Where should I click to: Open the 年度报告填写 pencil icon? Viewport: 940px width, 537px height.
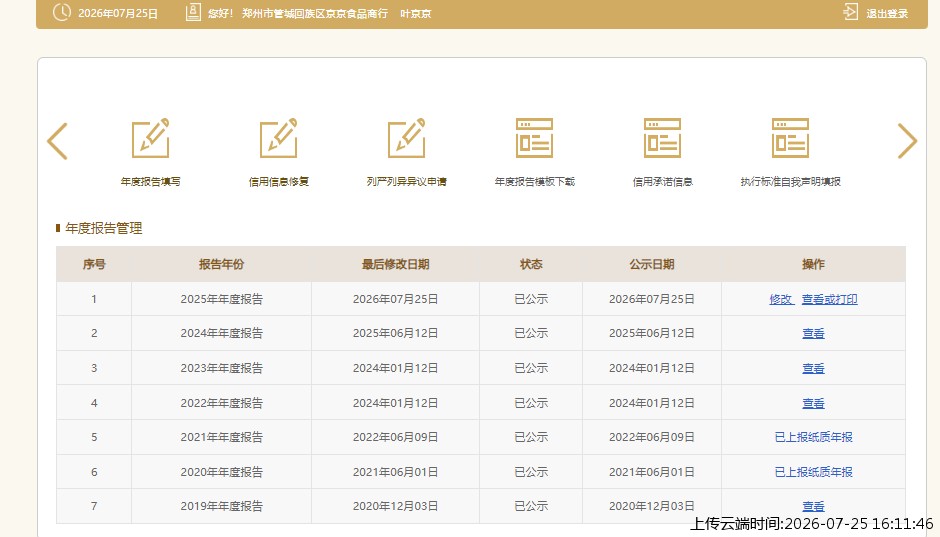point(150,138)
